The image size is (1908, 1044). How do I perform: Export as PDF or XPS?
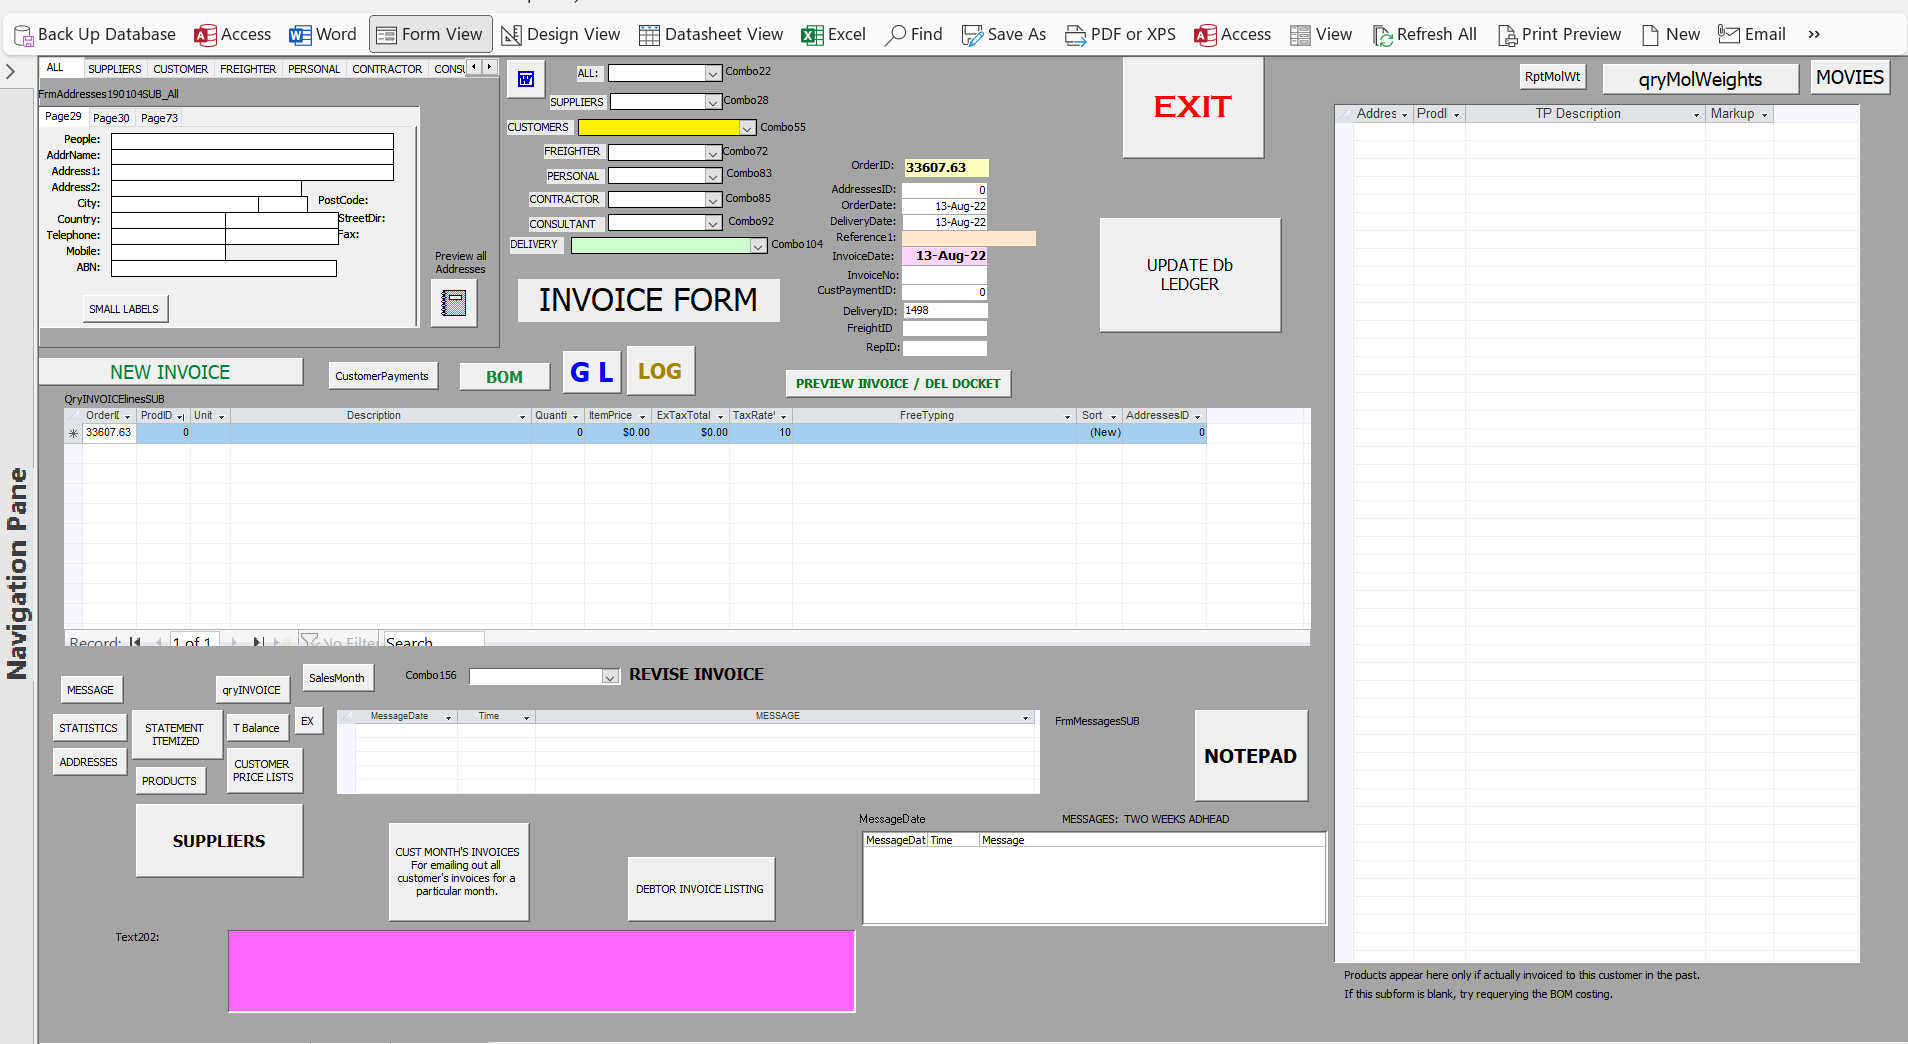pos(1120,34)
